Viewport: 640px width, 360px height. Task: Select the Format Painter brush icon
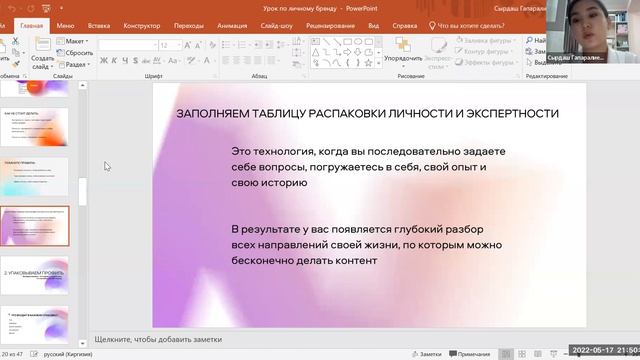16,64
